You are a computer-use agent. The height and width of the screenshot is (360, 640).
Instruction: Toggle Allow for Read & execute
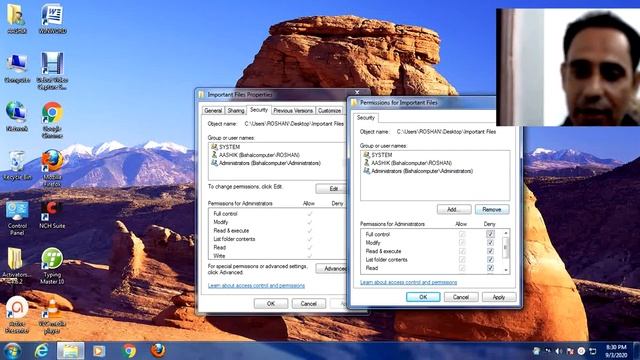click(462, 251)
